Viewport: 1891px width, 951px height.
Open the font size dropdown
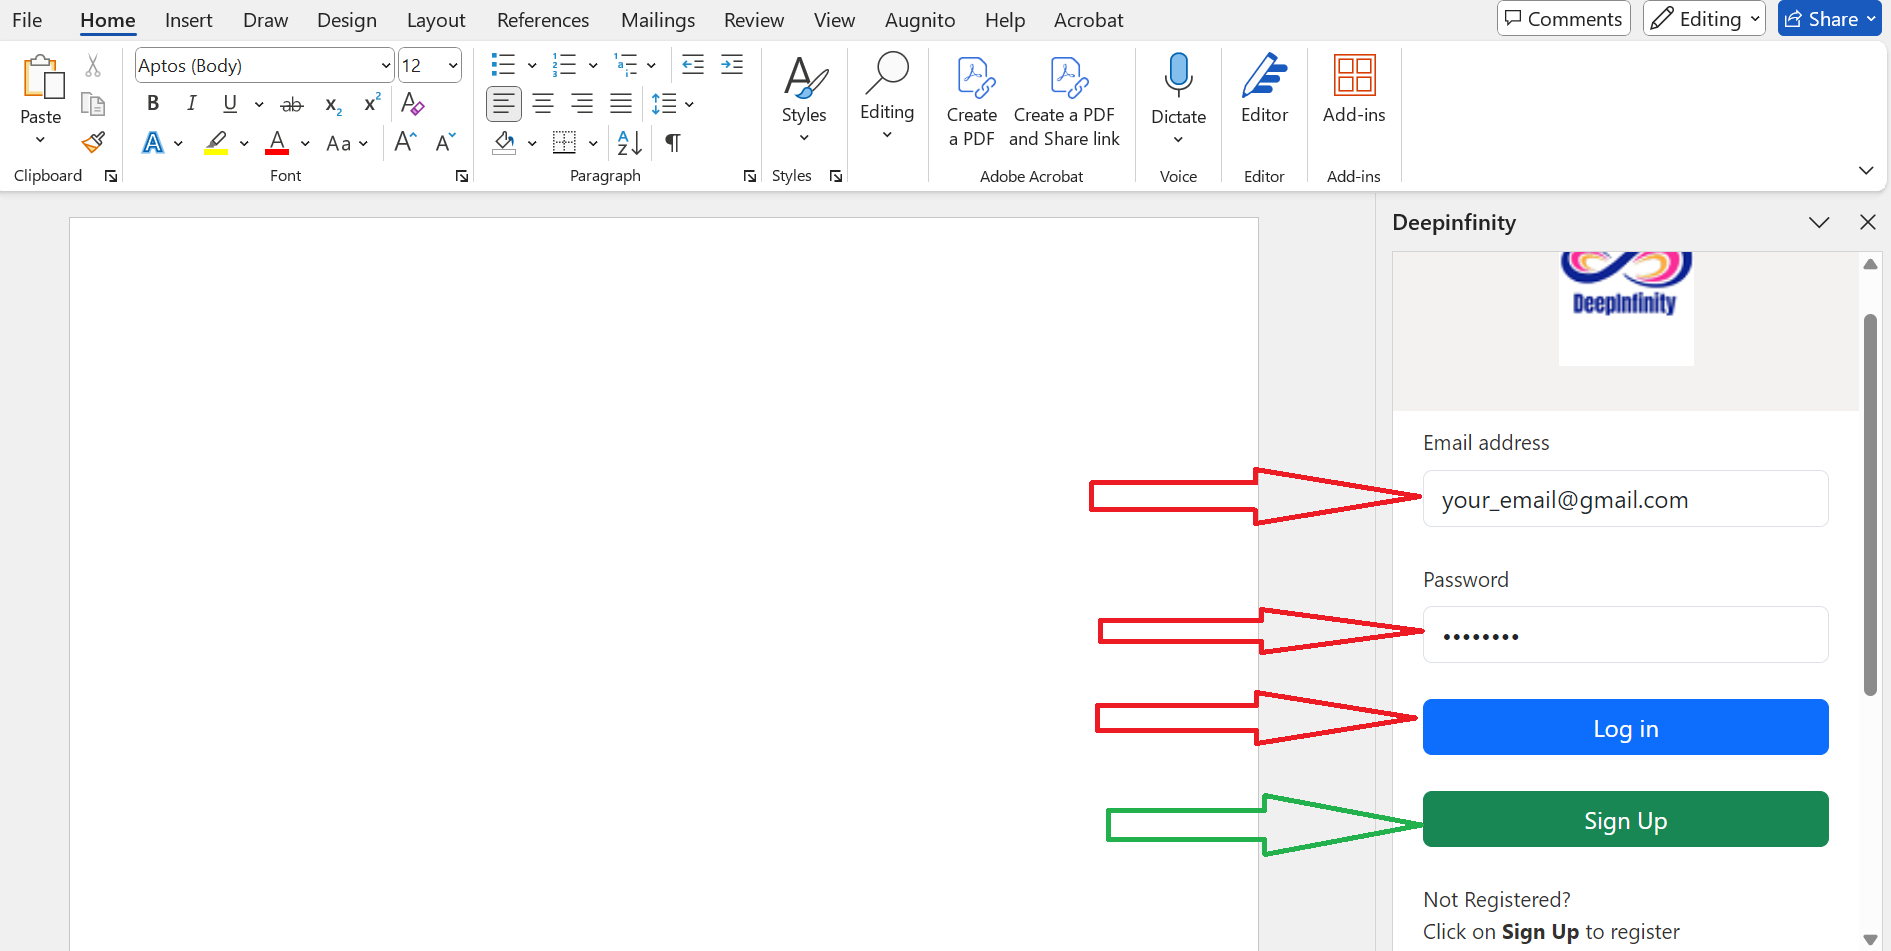pyautogui.click(x=453, y=66)
